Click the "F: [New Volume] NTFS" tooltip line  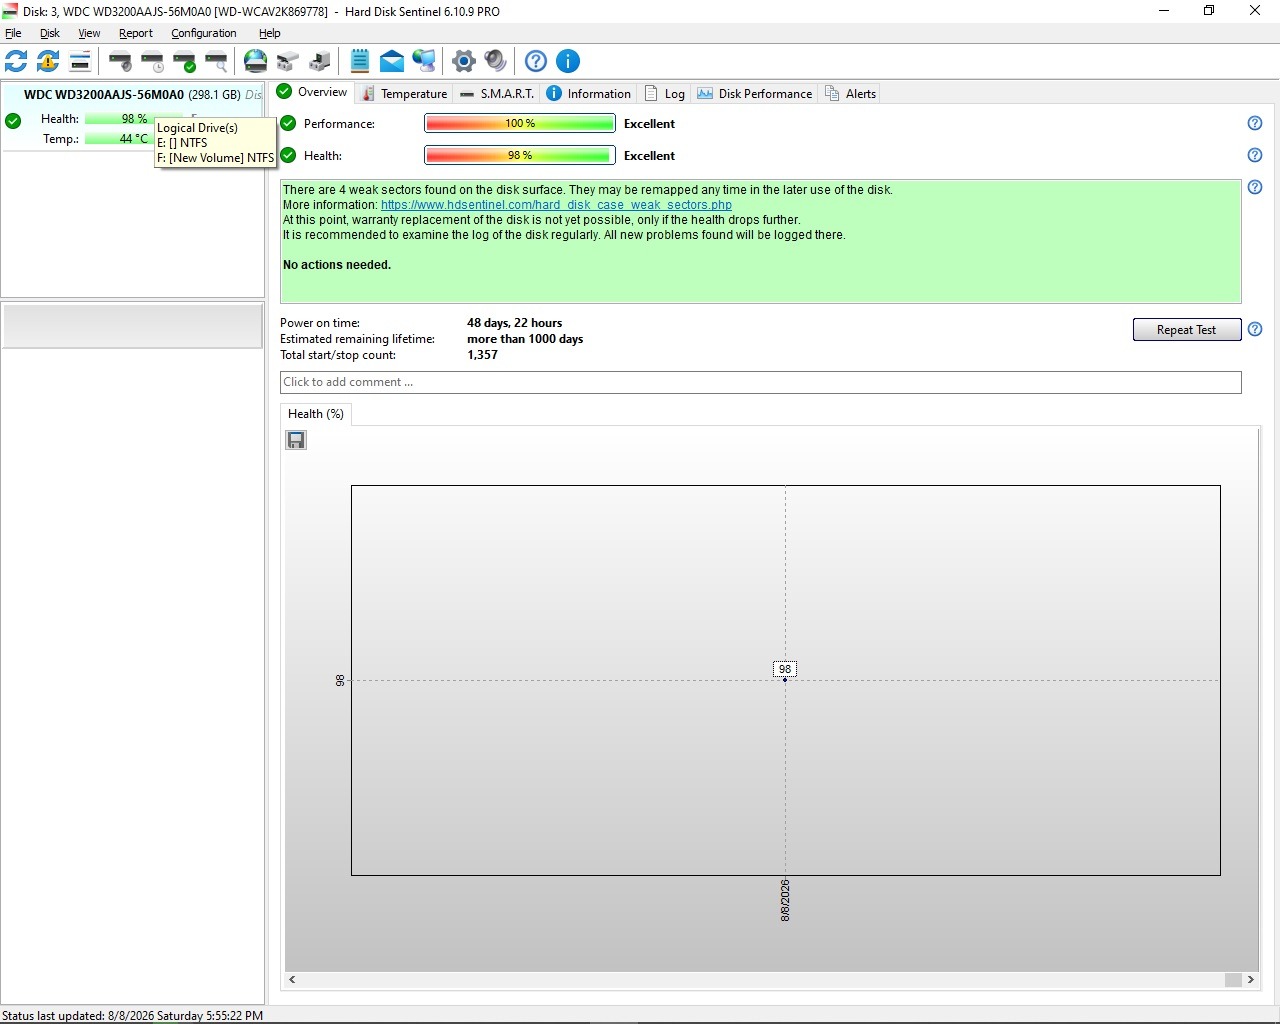tap(215, 158)
